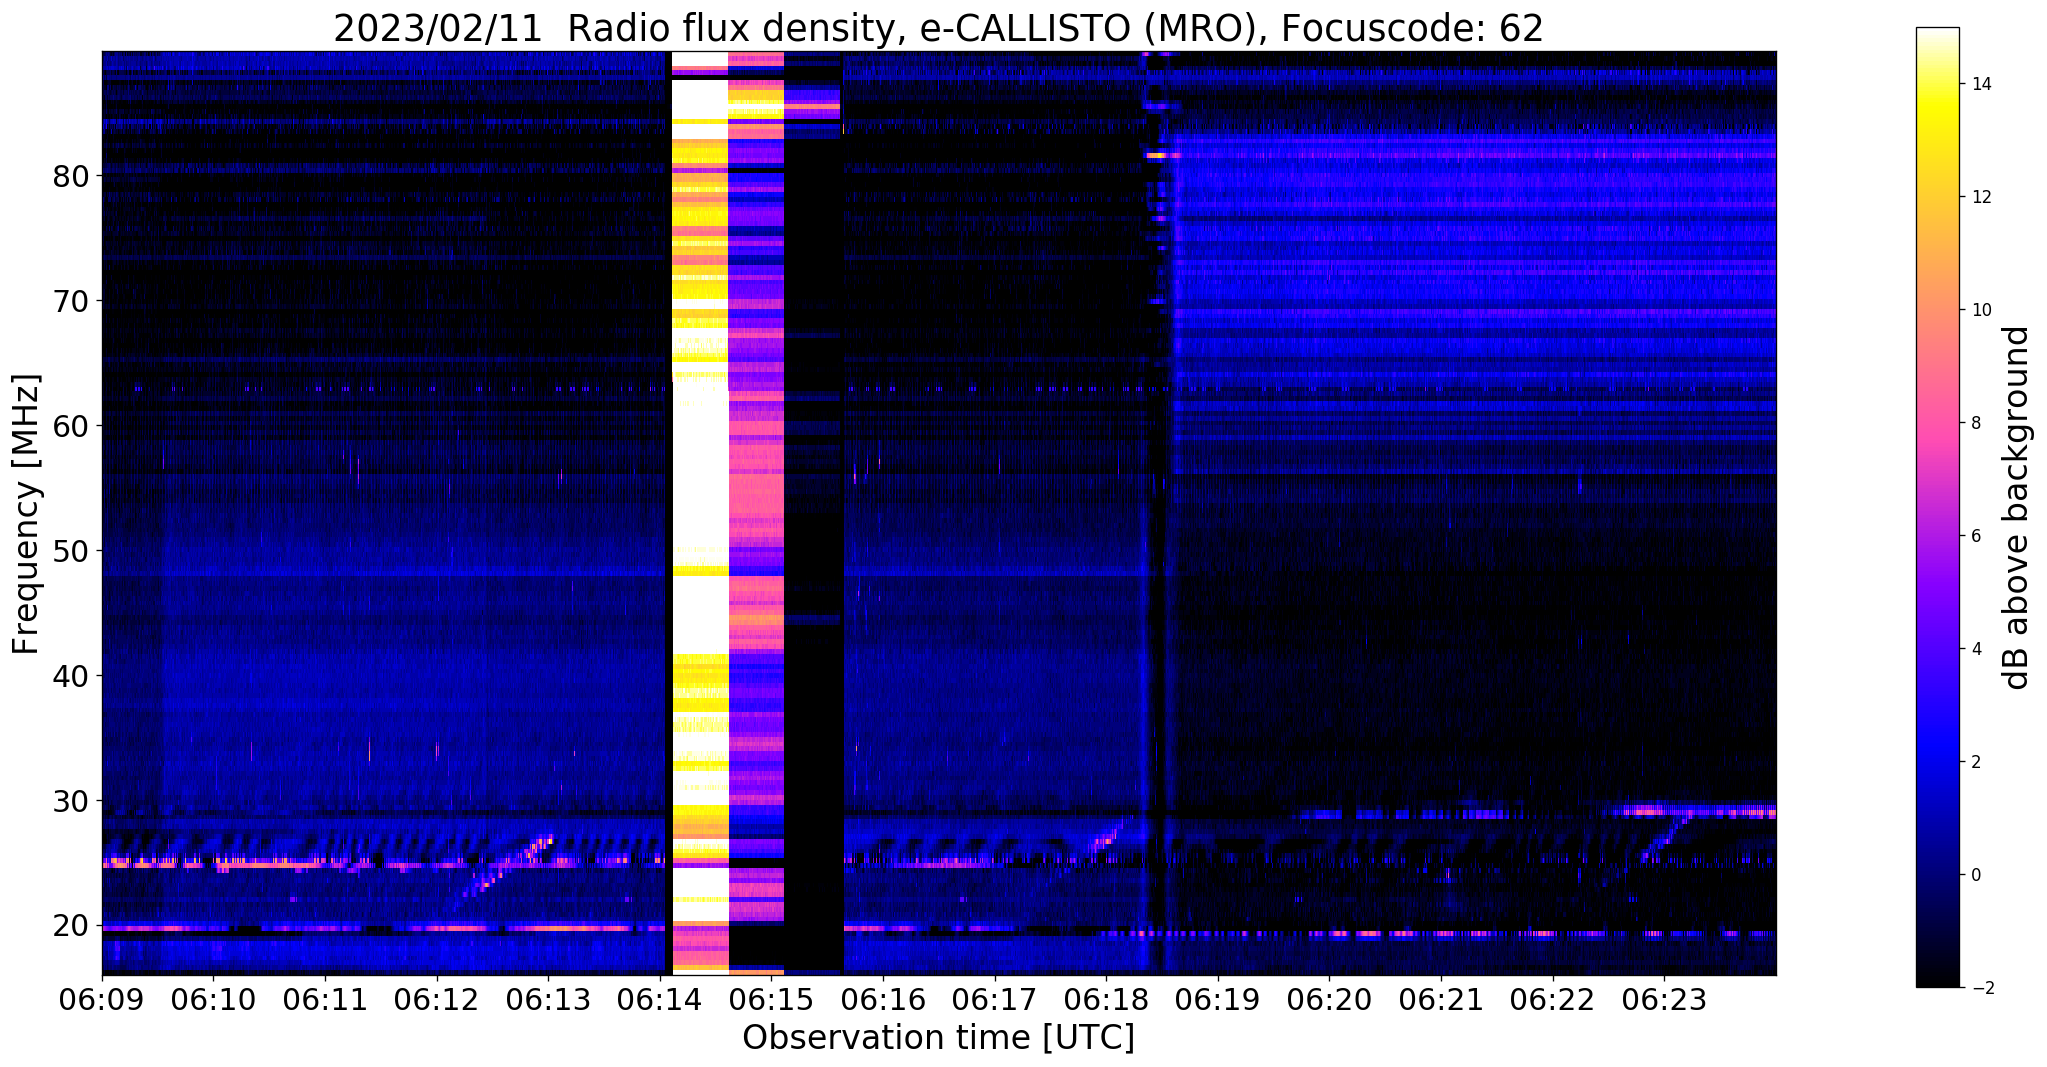Click the colorbar tick value 10

(1980, 310)
